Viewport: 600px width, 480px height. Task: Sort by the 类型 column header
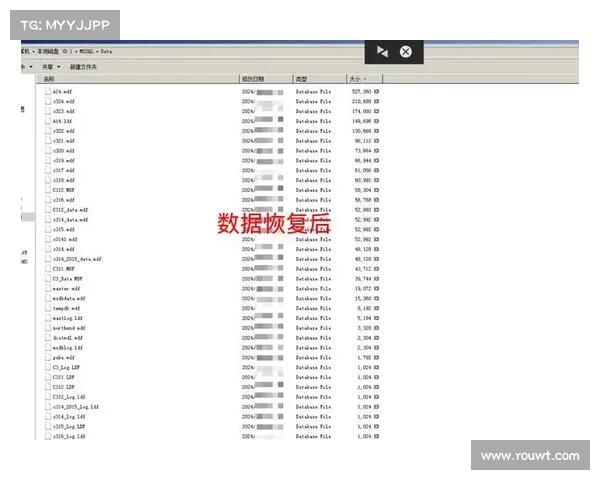tap(320, 79)
